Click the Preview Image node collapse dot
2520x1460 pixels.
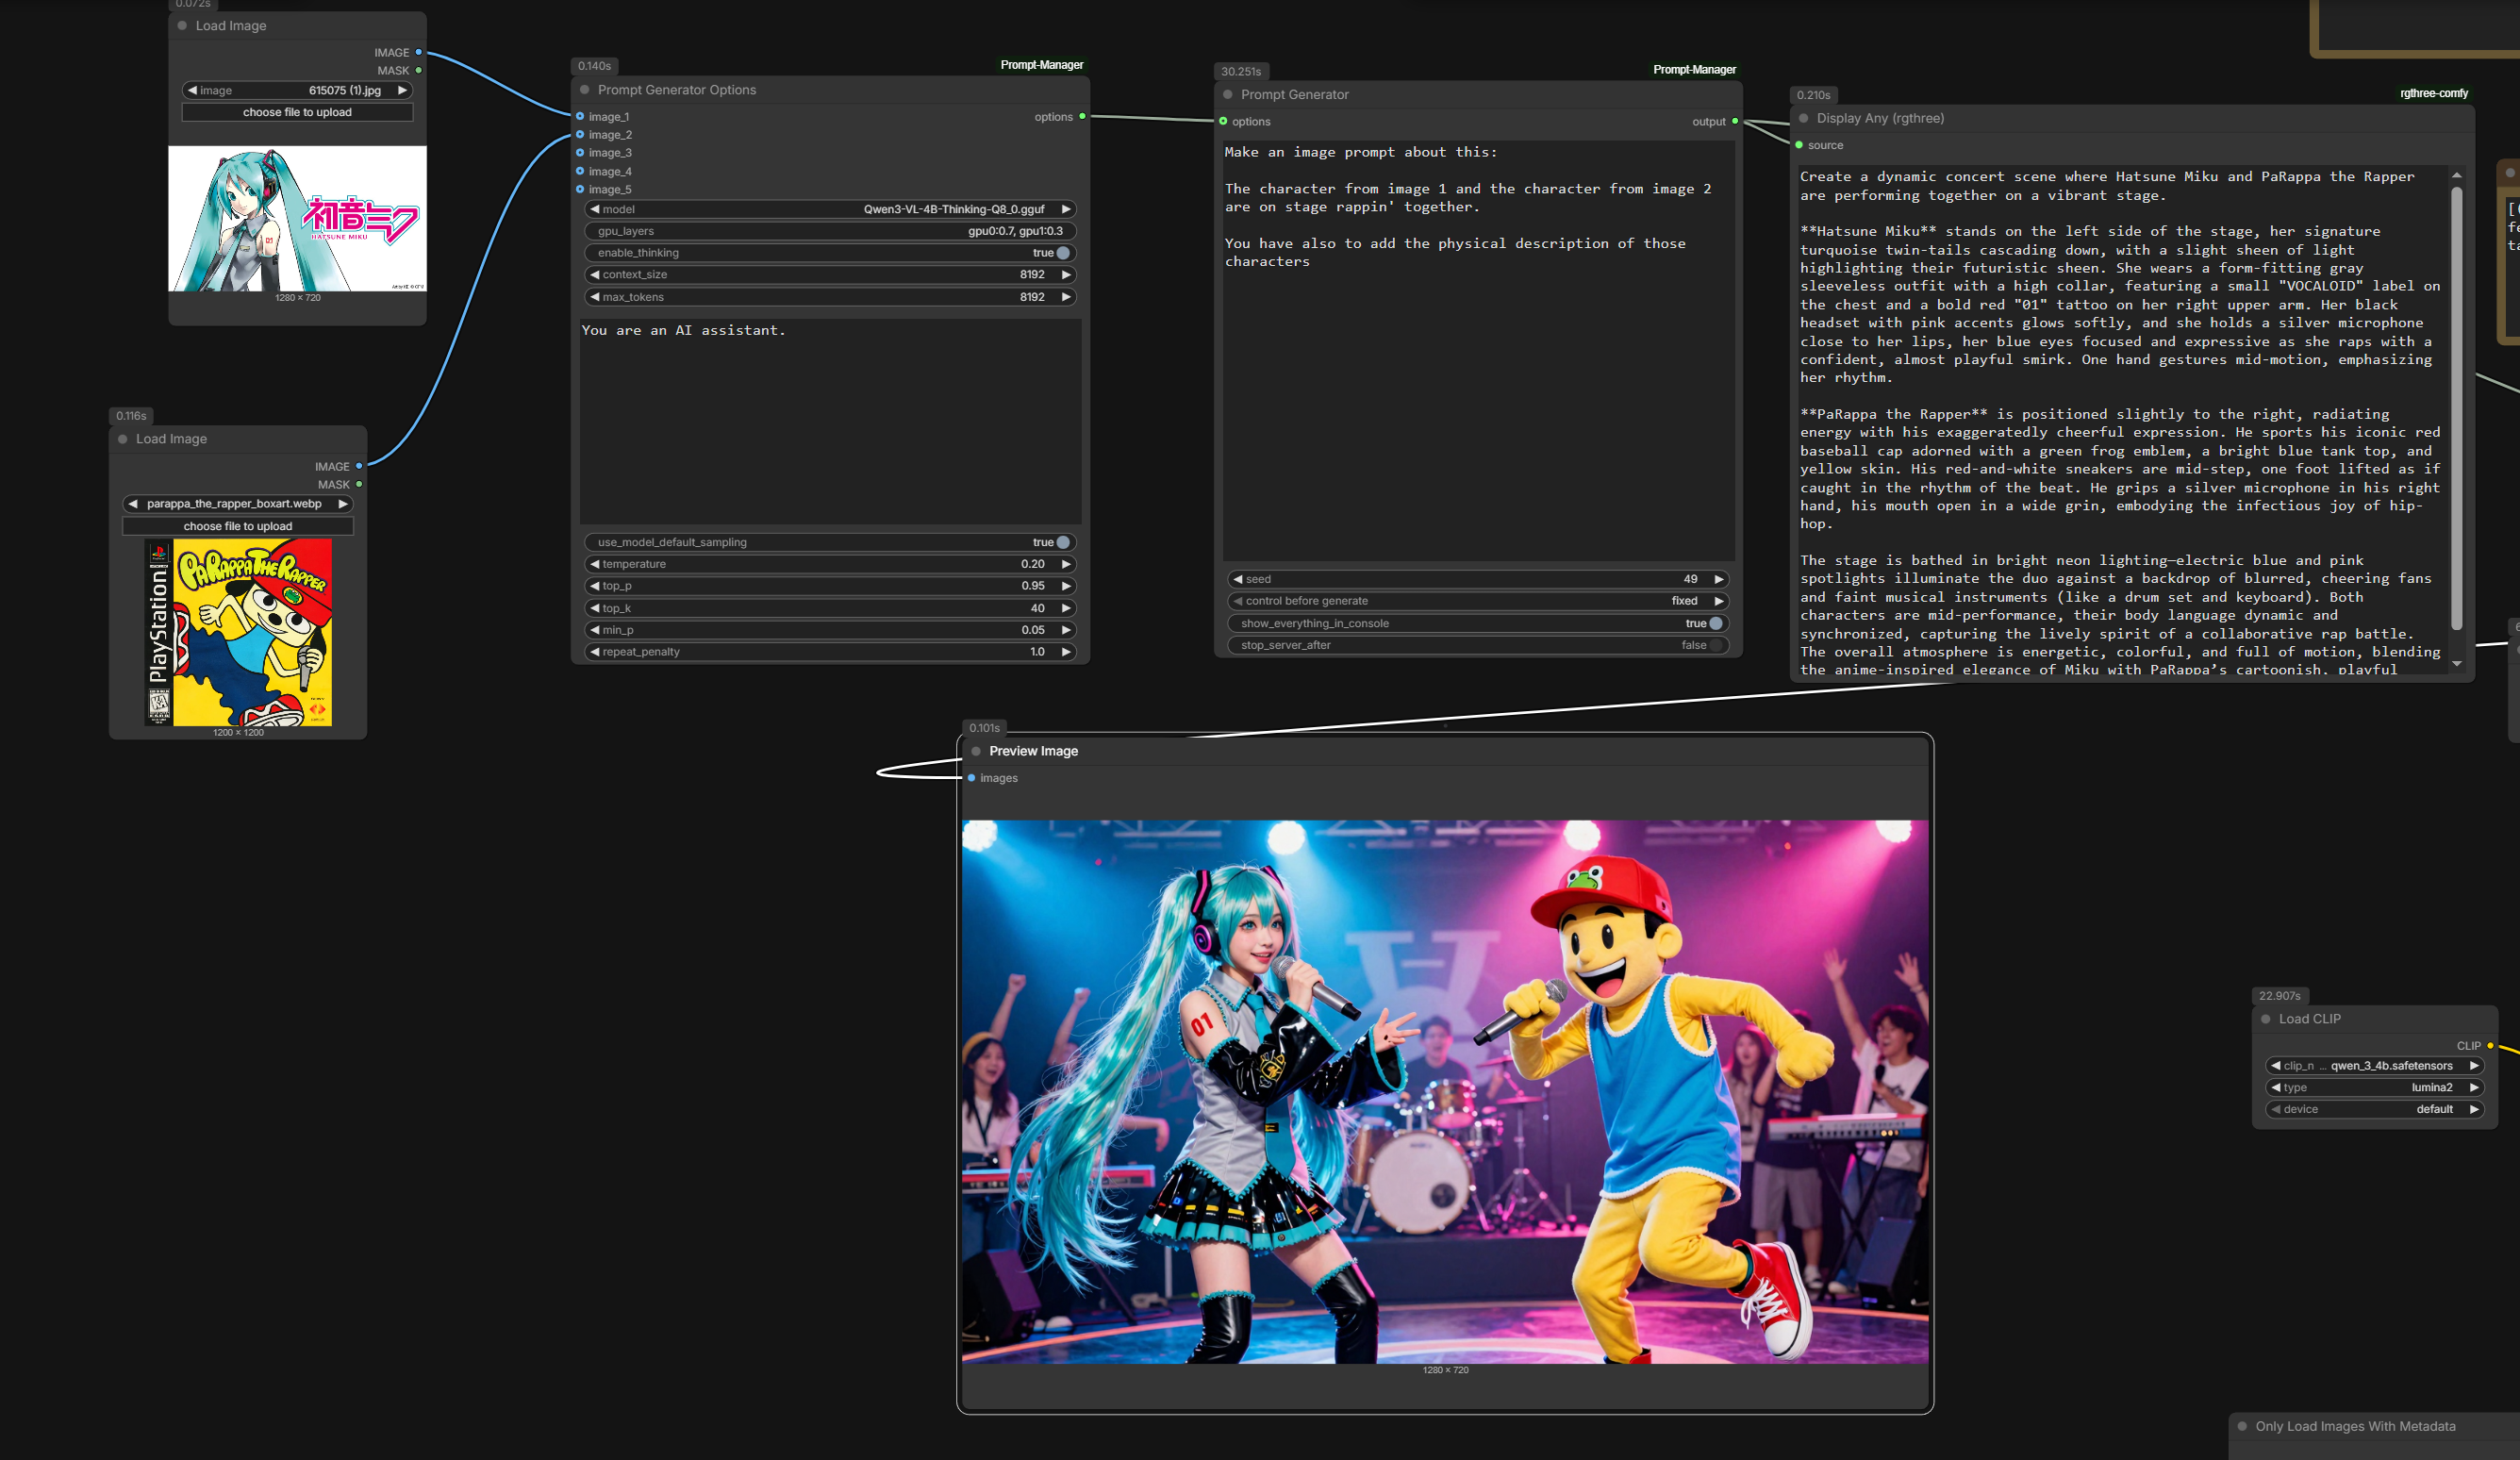(976, 751)
